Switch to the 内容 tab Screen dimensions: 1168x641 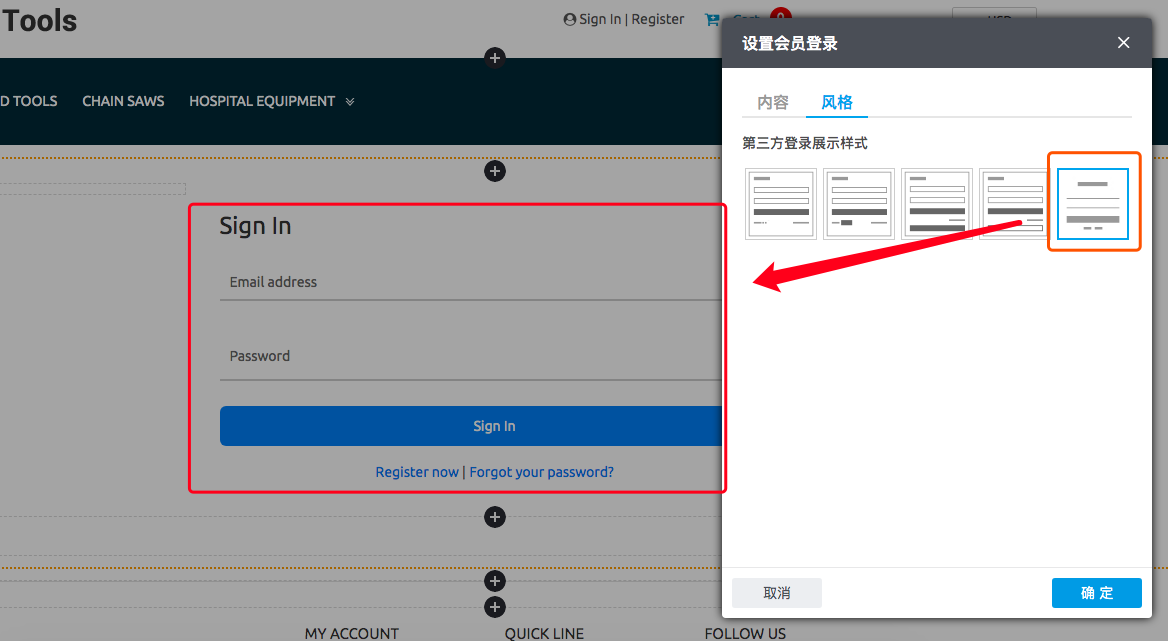773,102
